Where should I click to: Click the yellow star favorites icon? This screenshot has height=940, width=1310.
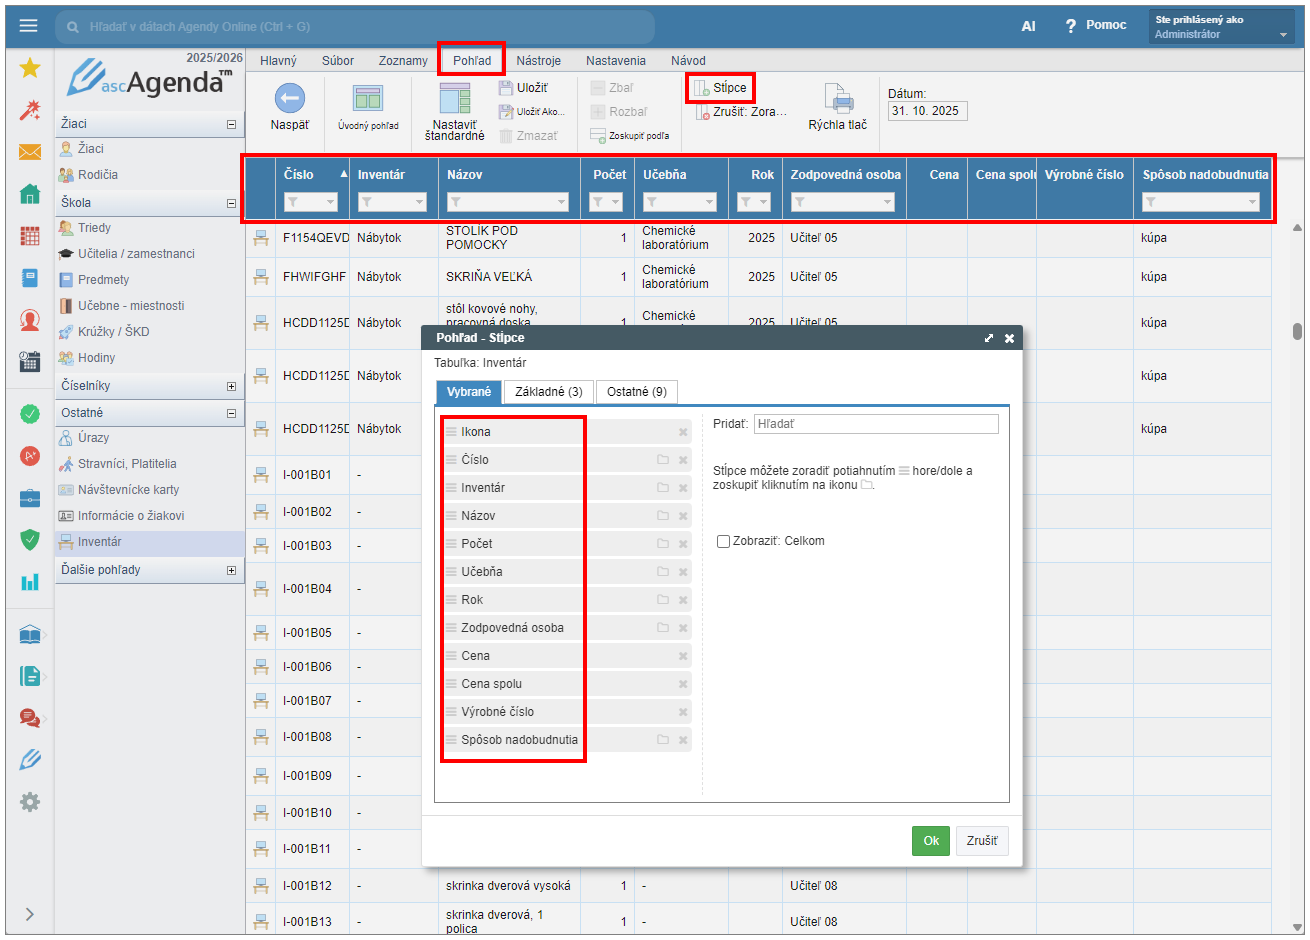click(x=30, y=68)
